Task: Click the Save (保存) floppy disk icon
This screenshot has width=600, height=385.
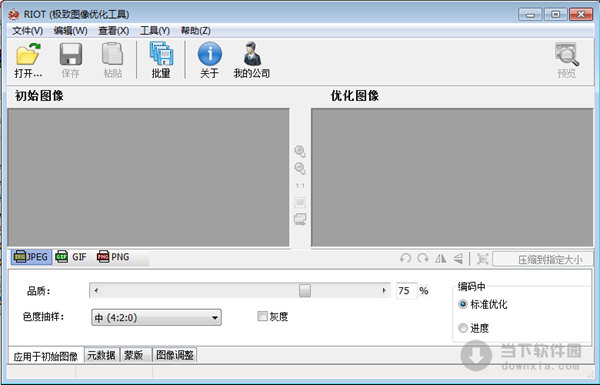Action: click(x=71, y=54)
